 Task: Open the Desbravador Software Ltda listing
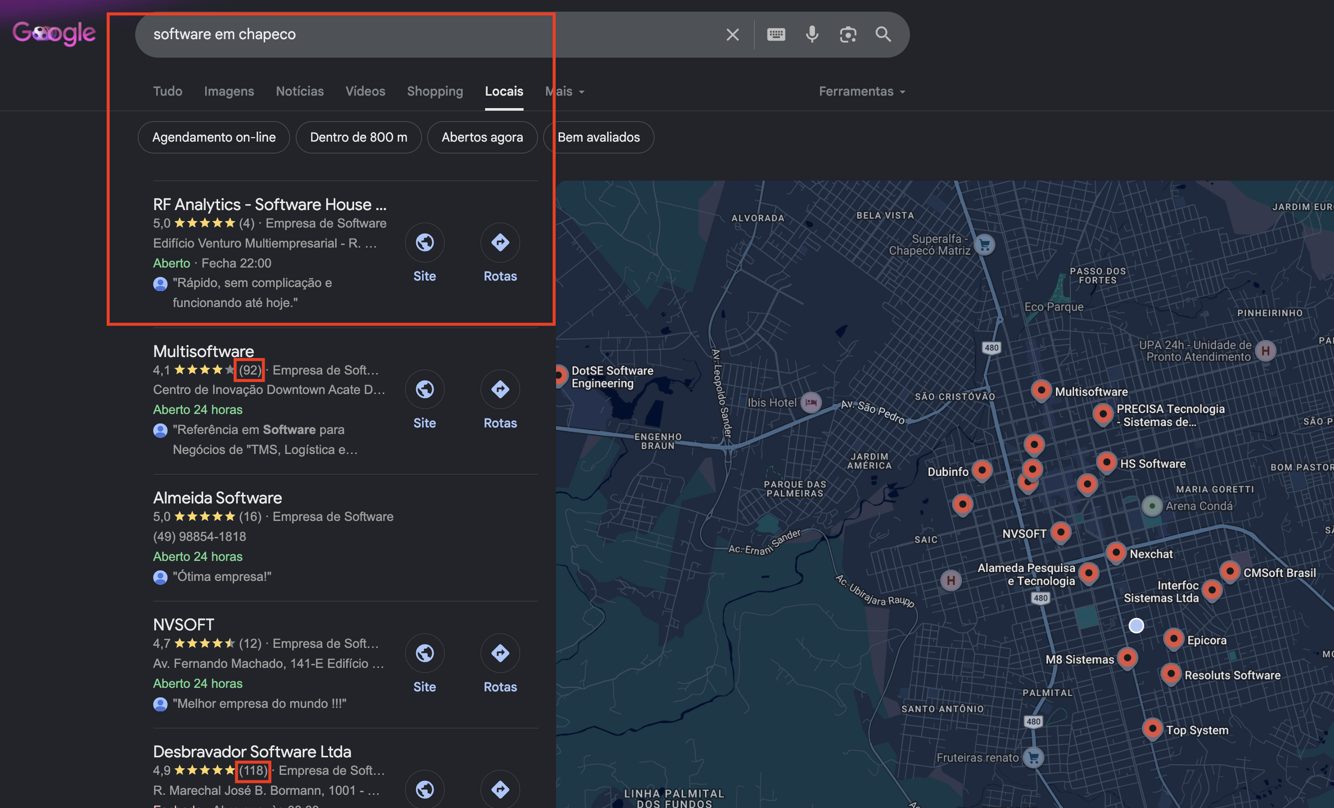coord(252,752)
